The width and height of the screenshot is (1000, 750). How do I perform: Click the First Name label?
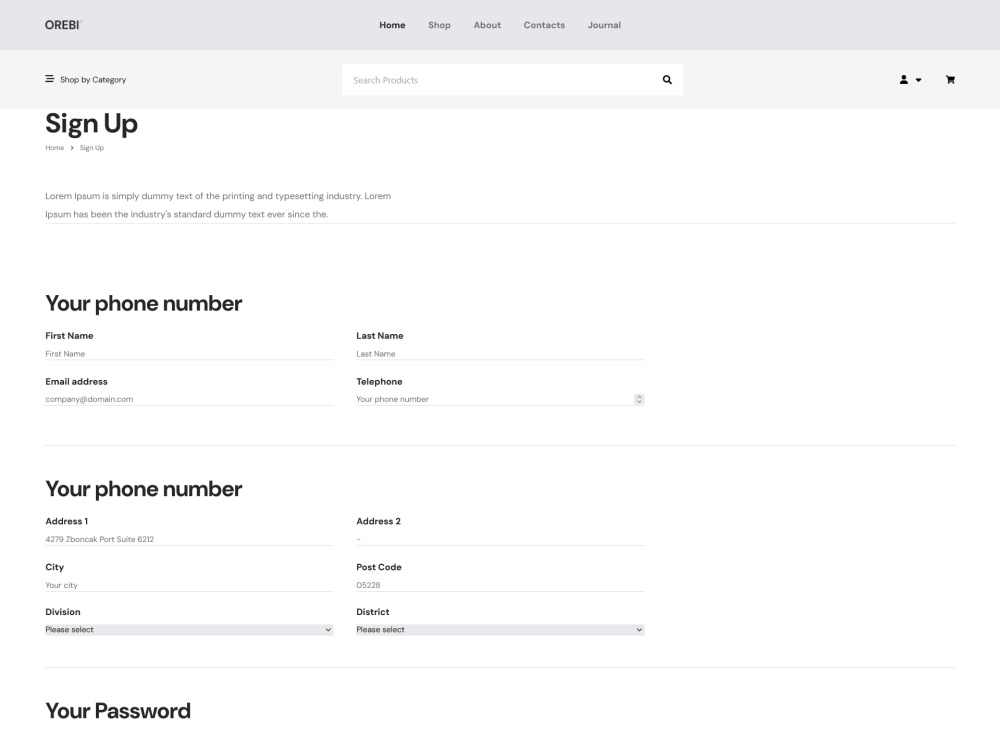[x=69, y=335]
